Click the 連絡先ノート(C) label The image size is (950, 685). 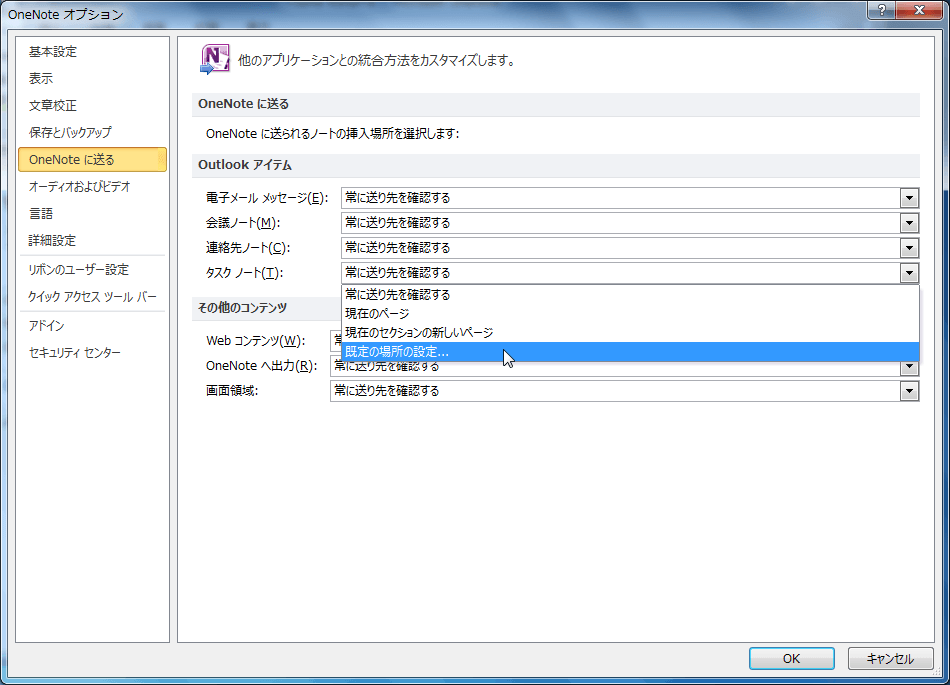248,248
